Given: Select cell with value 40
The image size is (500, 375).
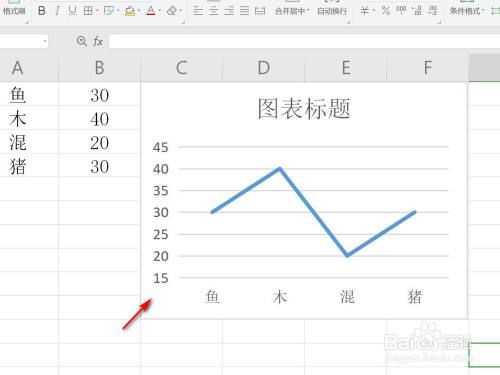Looking at the screenshot, I should pos(99,118).
